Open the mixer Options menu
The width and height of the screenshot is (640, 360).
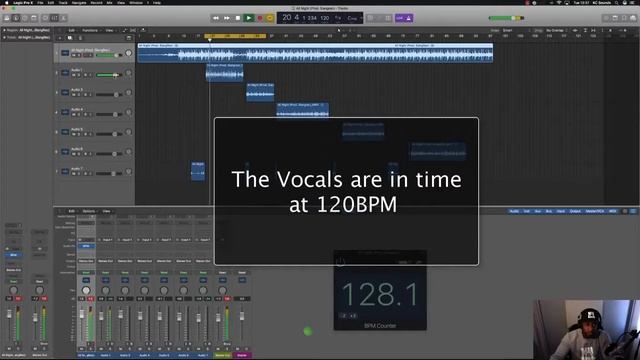[x=89, y=211]
